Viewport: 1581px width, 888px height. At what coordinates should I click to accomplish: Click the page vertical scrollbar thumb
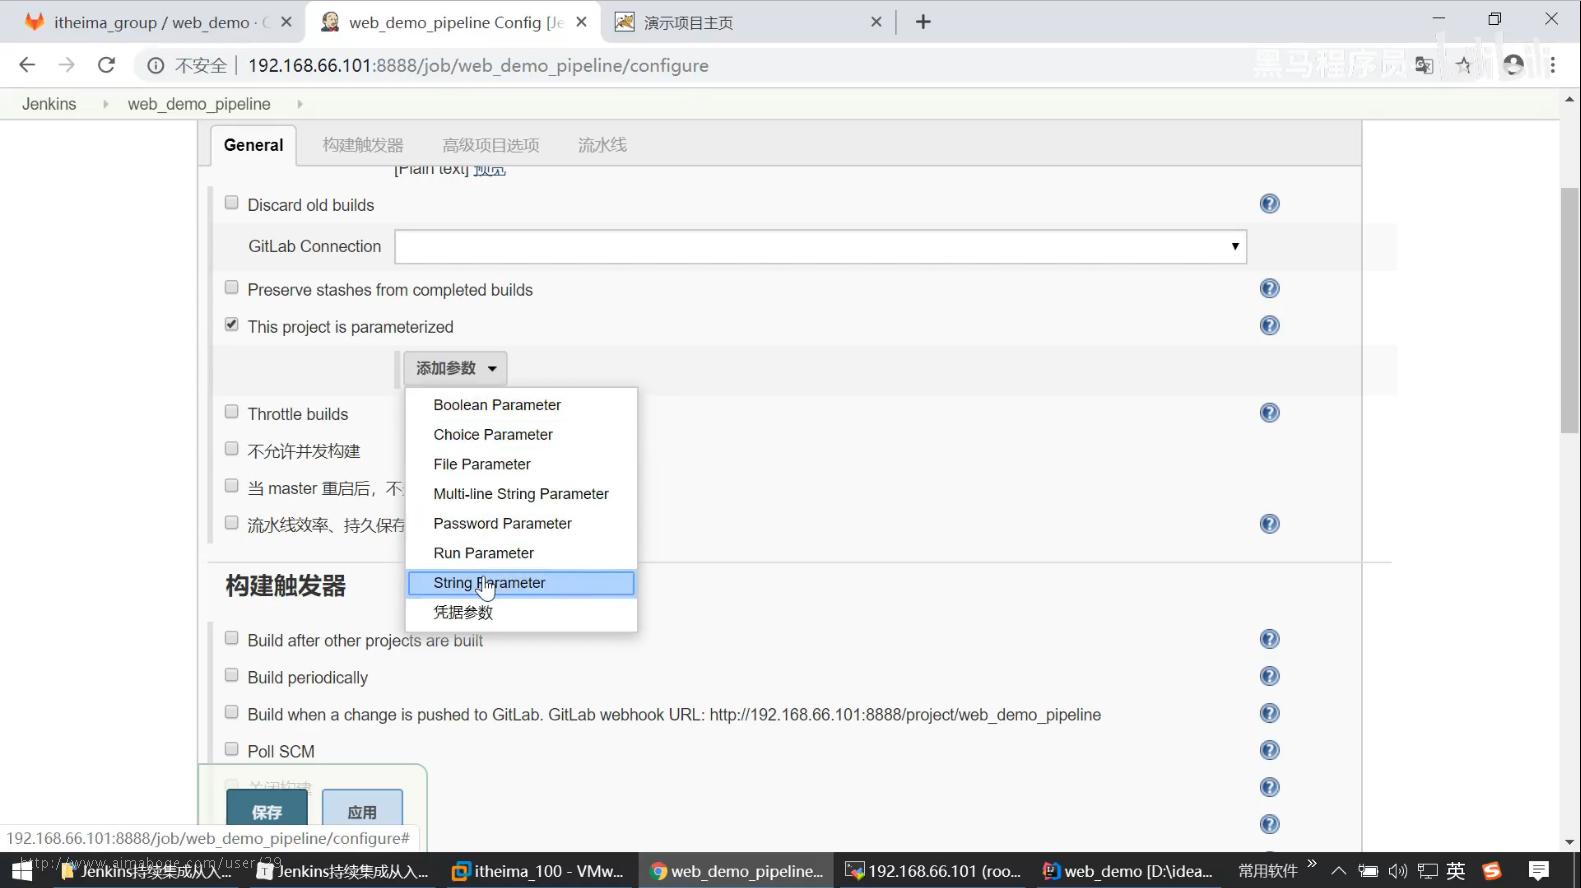tap(1570, 310)
